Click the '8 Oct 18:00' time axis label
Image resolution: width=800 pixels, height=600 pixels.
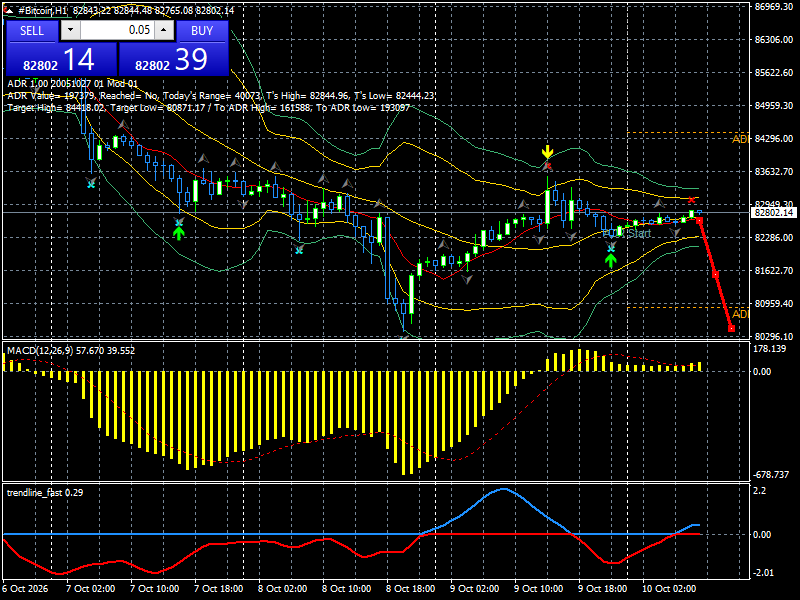(411, 589)
